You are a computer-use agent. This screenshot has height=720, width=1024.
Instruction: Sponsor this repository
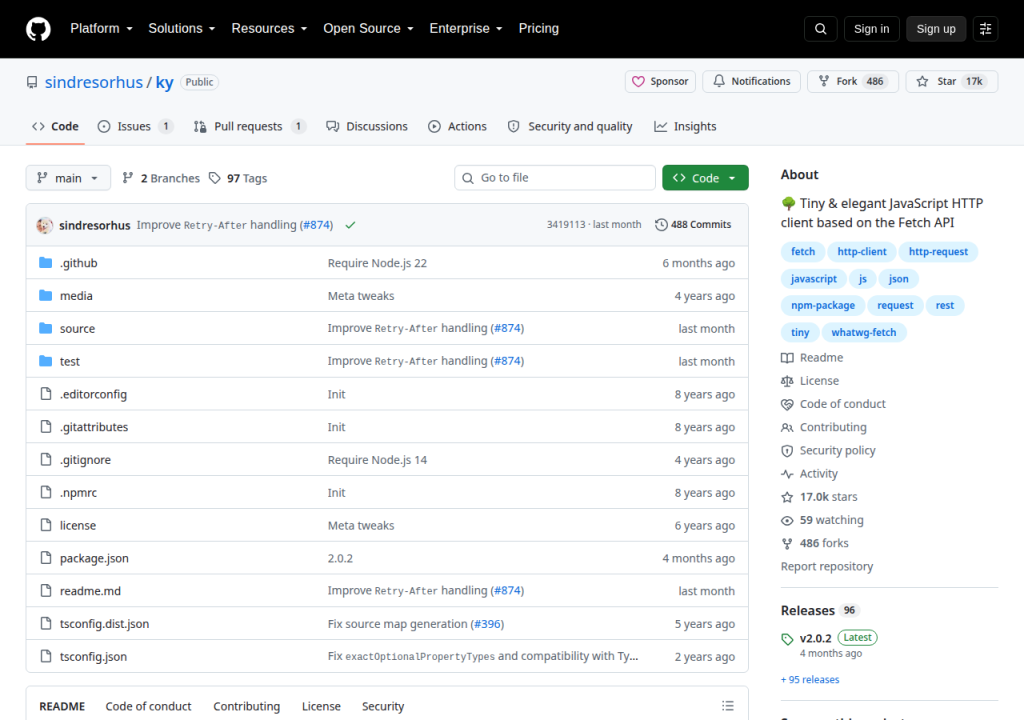(x=660, y=82)
